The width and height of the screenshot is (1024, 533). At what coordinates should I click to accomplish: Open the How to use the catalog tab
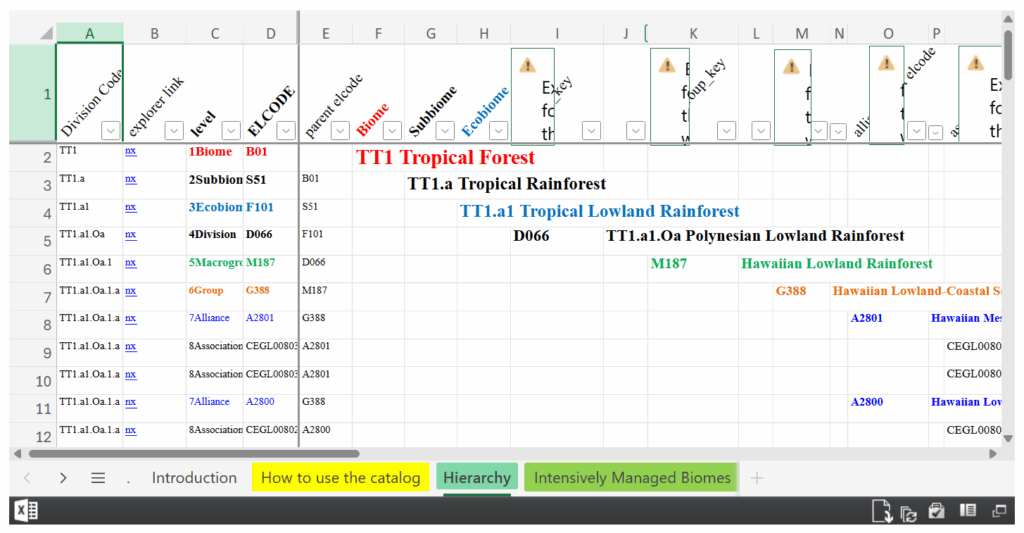pos(340,478)
